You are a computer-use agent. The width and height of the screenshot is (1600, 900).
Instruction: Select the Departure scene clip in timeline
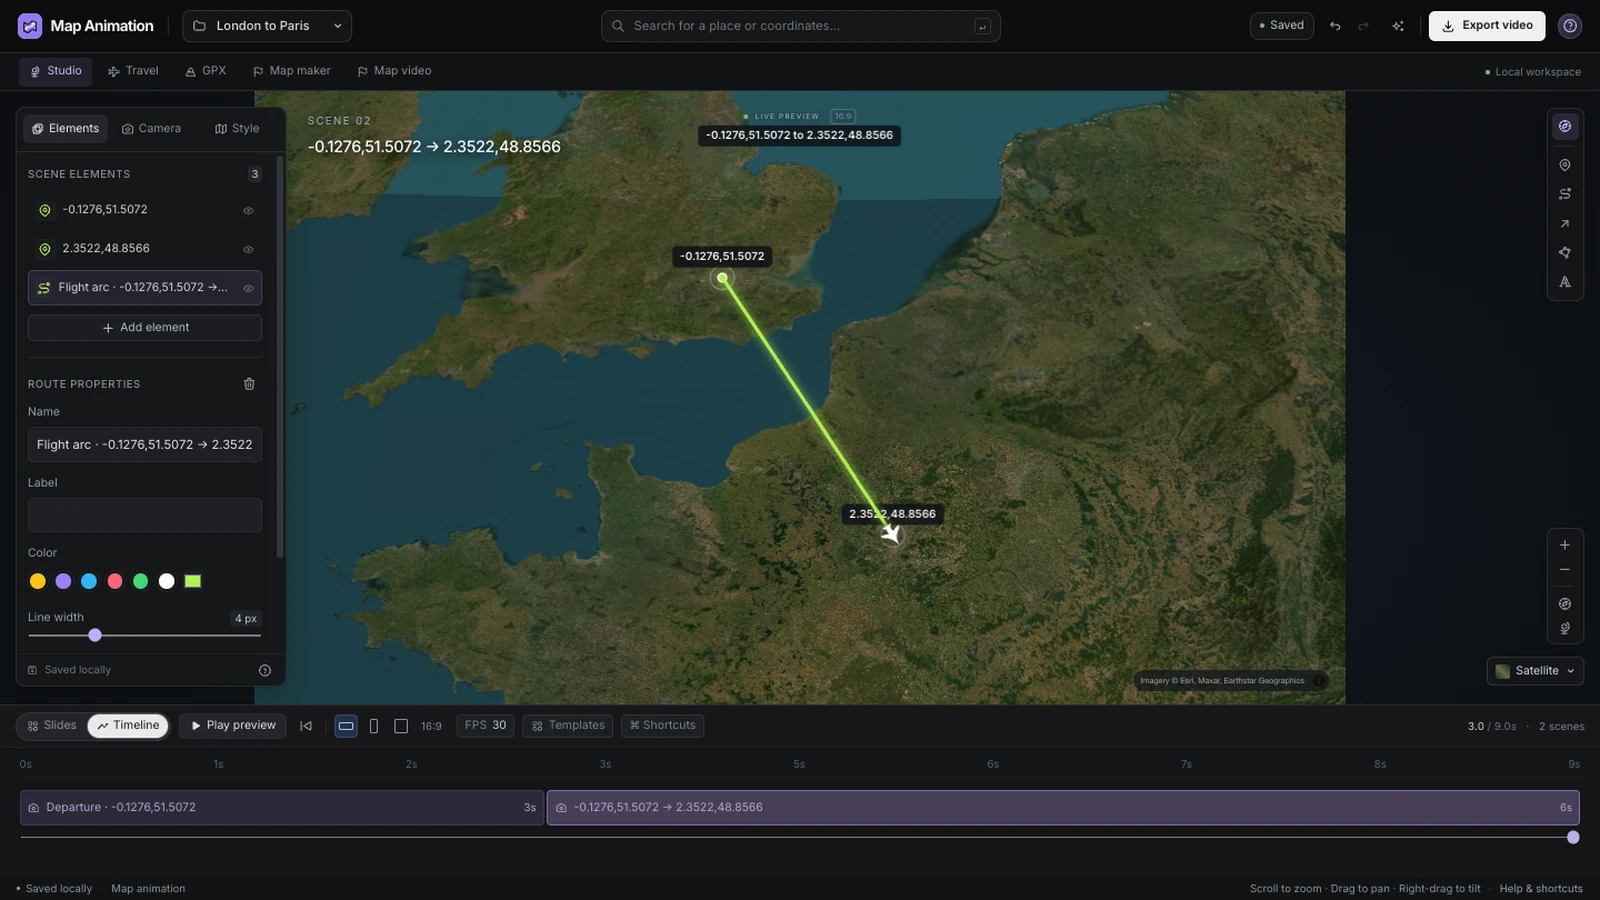pos(282,808)
